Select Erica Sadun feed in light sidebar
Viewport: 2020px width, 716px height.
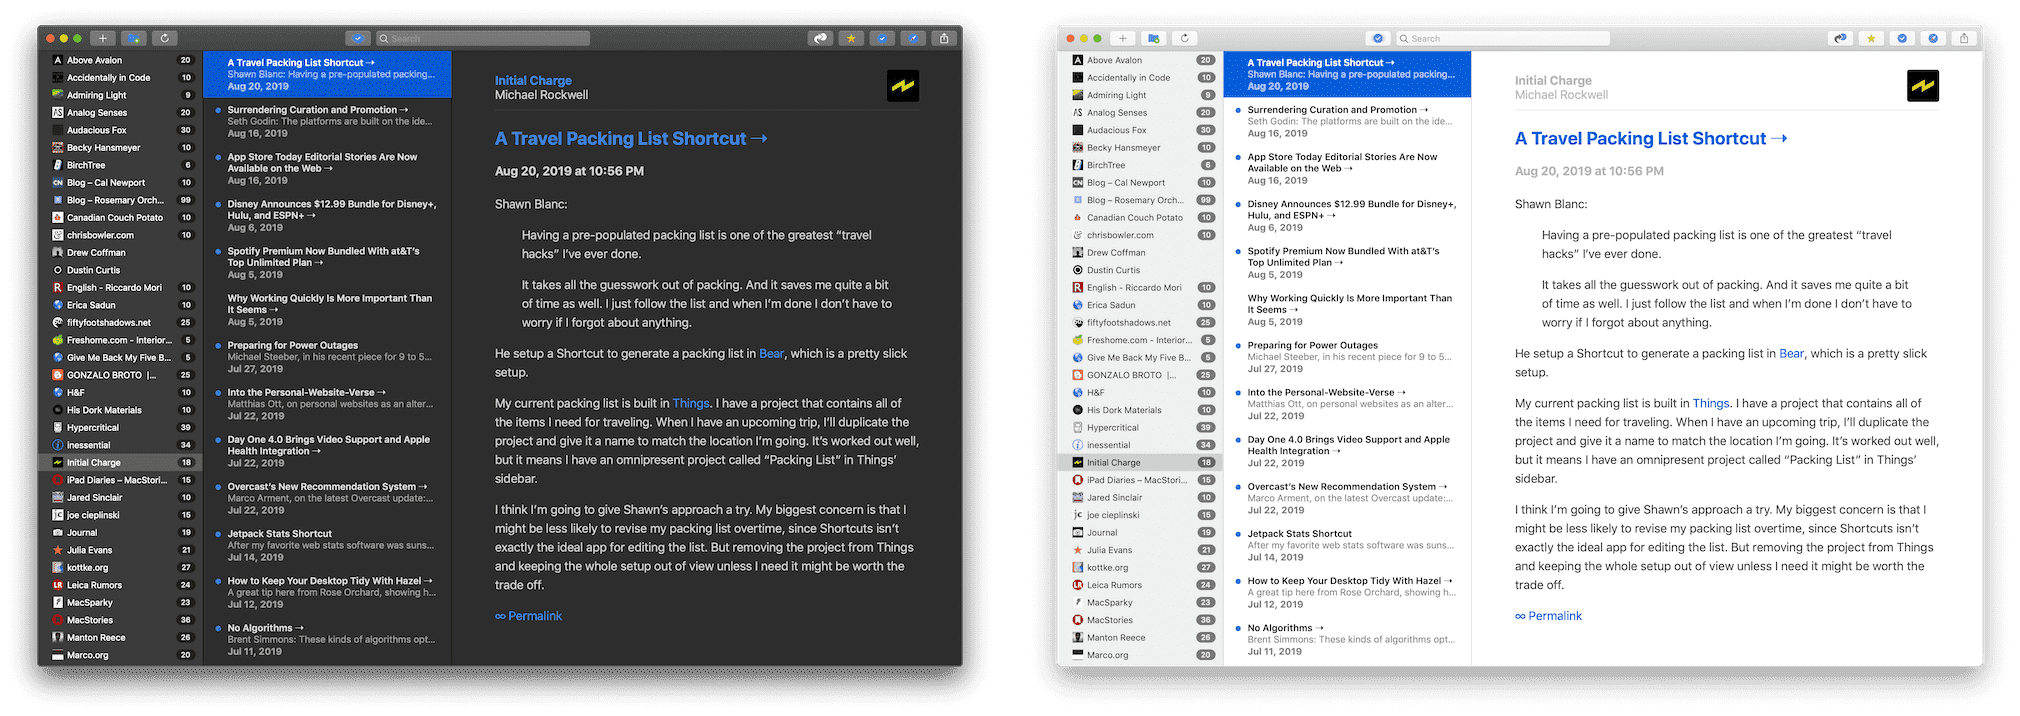[x=1140, y=305]
